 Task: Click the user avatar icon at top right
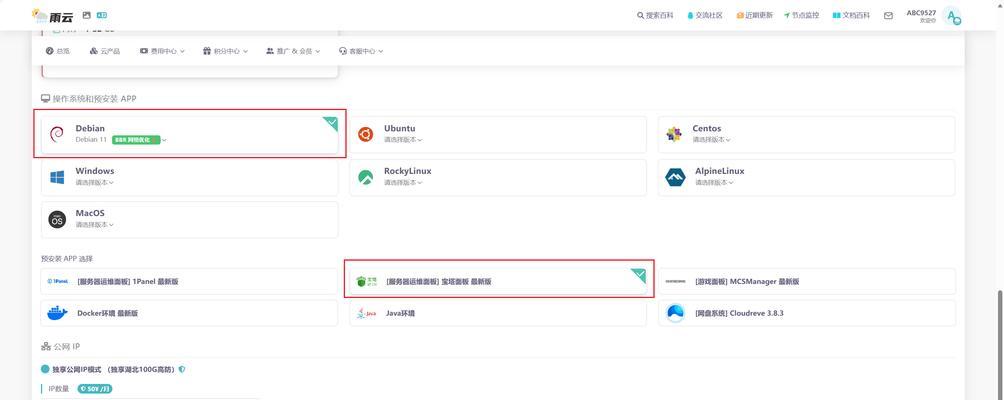(x=953, y=17)
